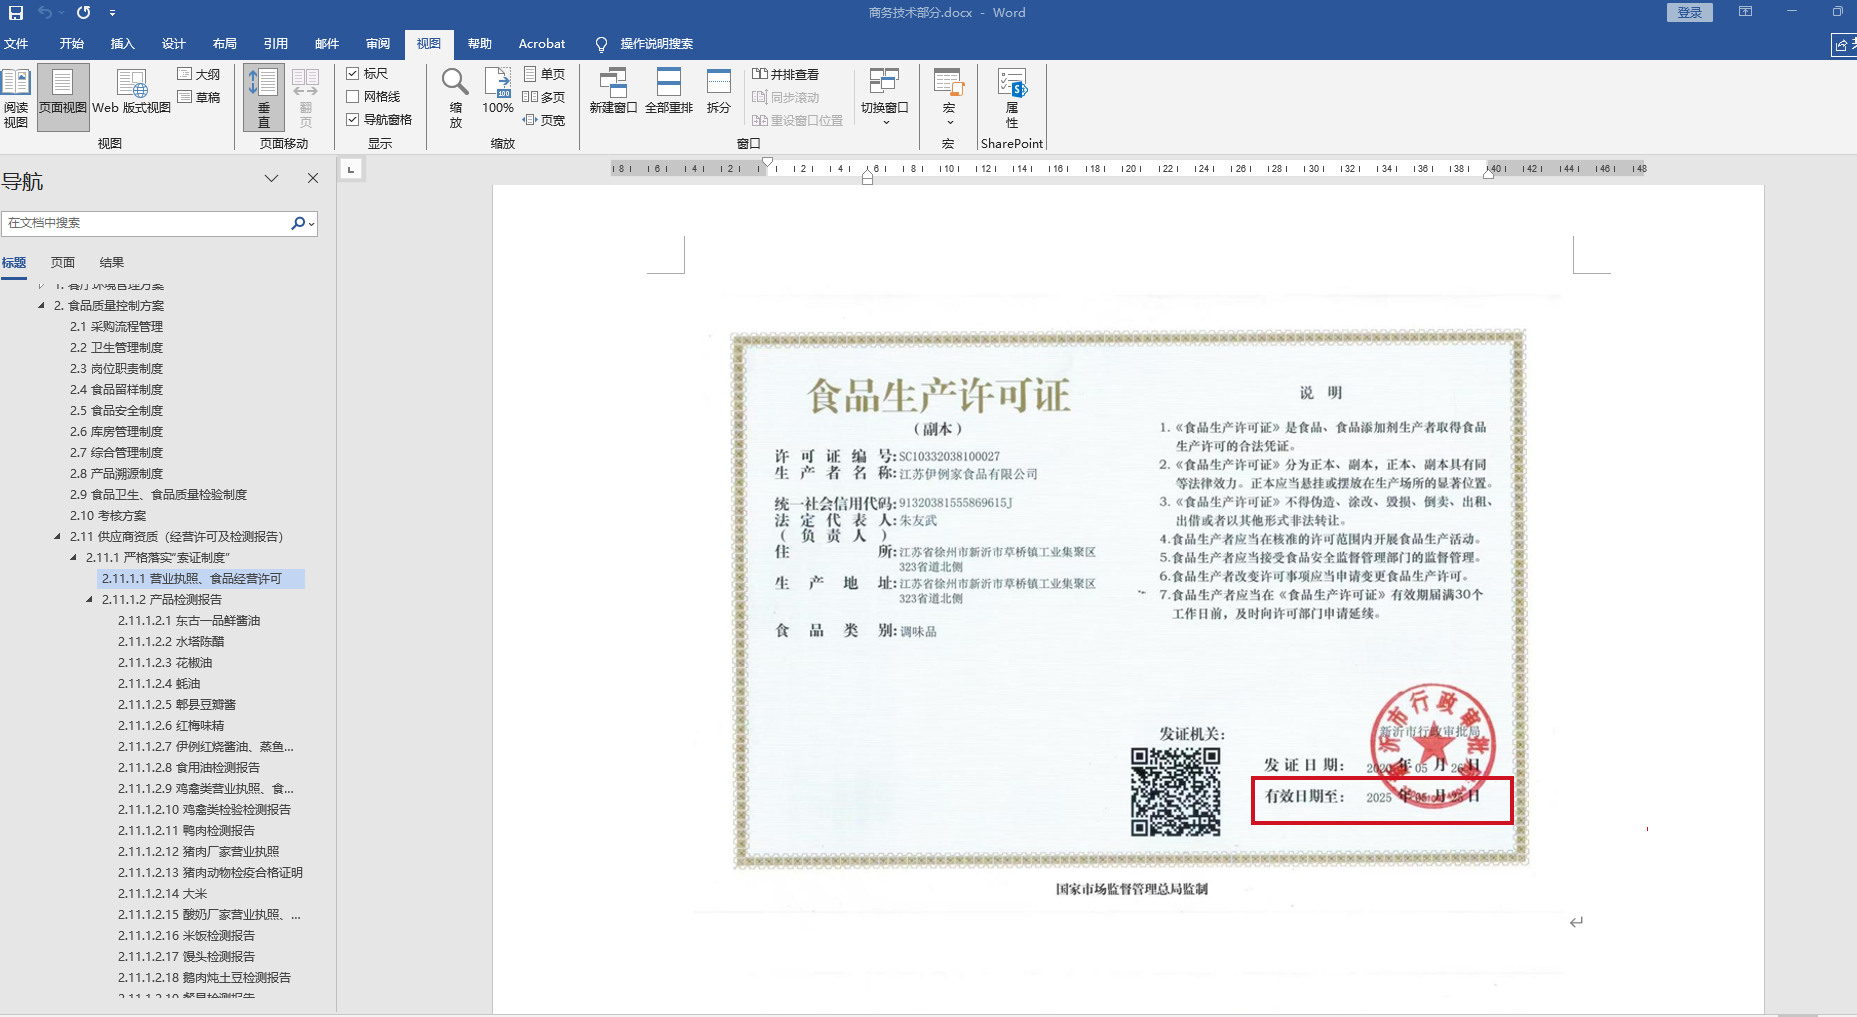Go to heading '2.11.1.2.16 米饭检测报告'
Image resolution: width=1857 pixels, height=1017 pixels.
186,936
